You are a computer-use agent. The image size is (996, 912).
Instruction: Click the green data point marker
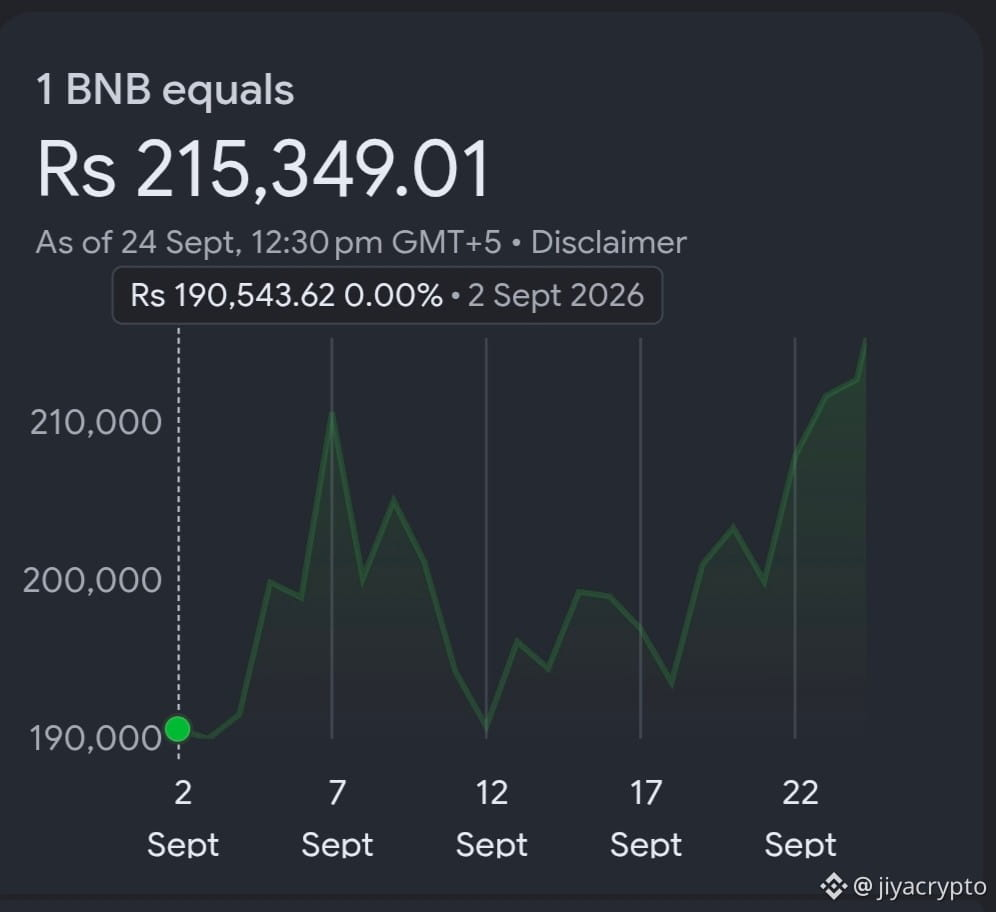[178, 728]
